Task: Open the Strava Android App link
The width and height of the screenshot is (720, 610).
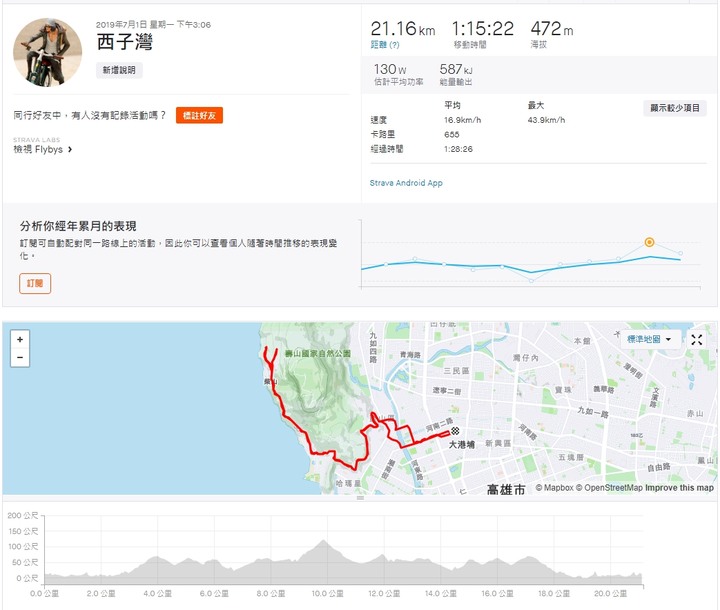Action: [x=406, y=183]
